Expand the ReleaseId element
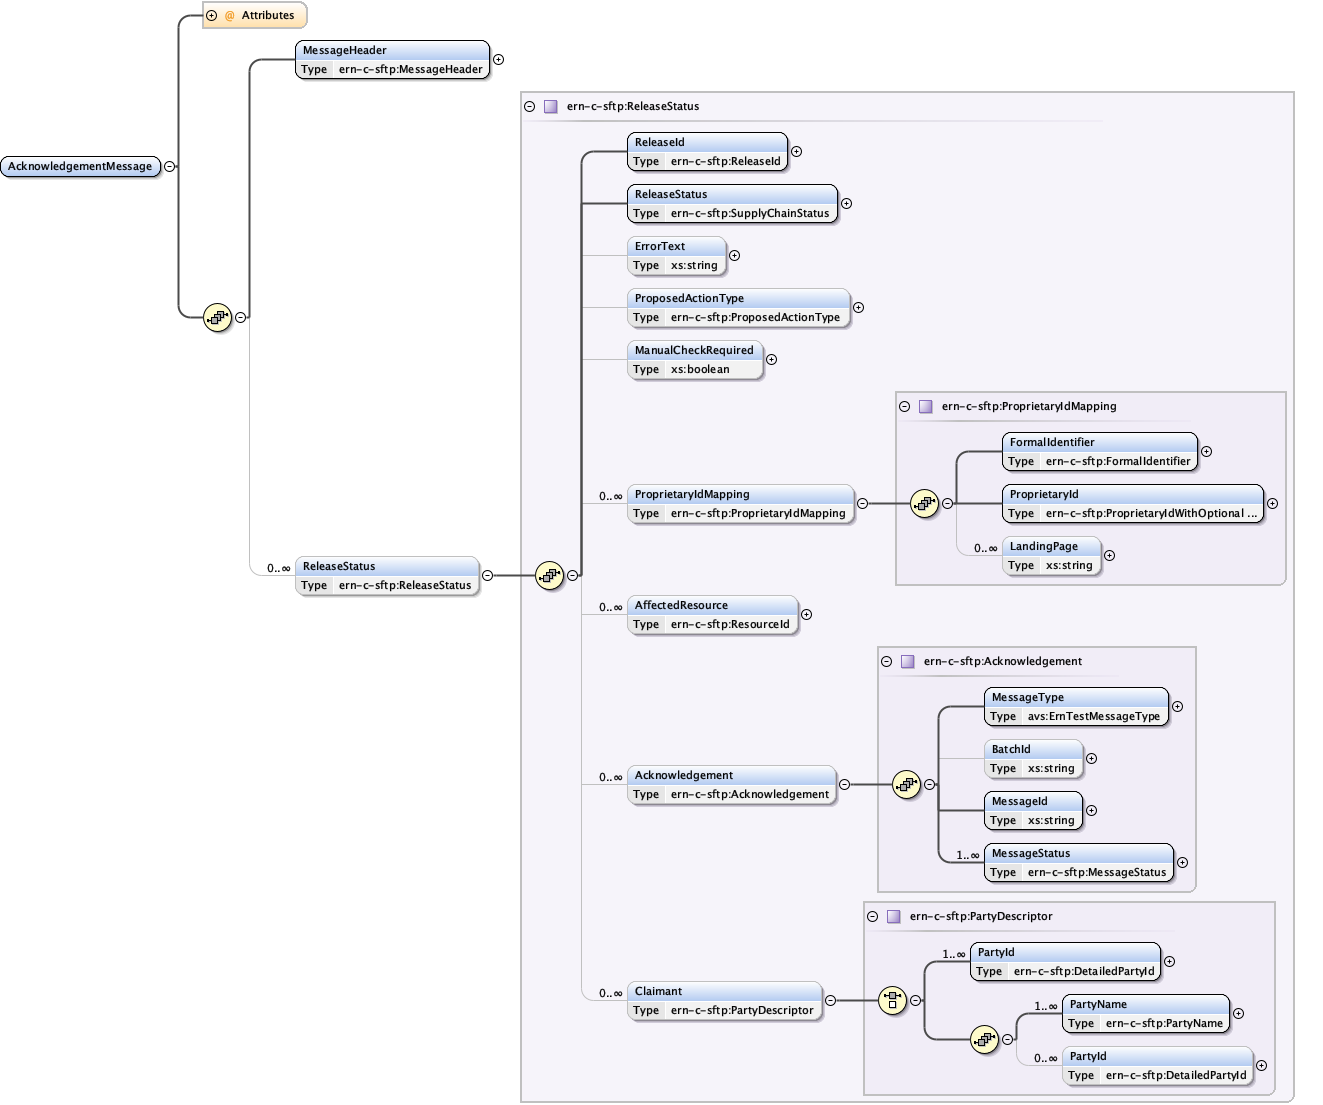The height and width of the screenshot is (1105, 1323). (796, 152)
